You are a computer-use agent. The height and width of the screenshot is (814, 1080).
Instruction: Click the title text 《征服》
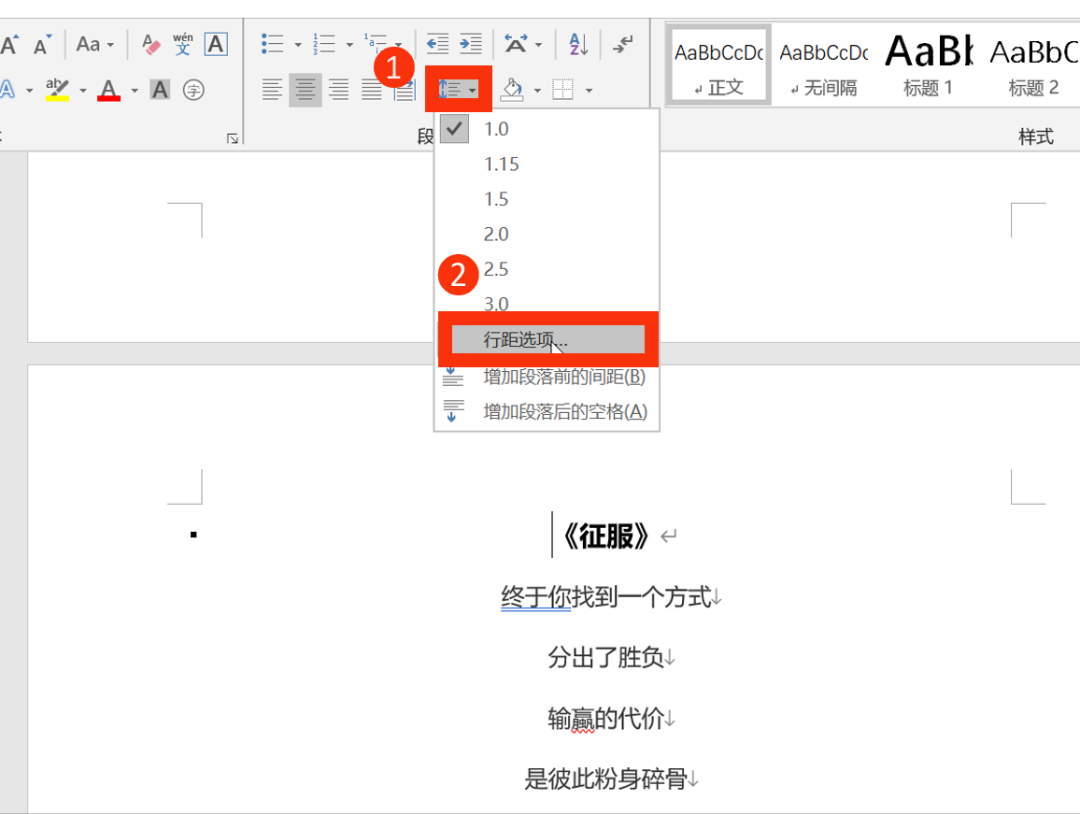(x=606, y=536)
